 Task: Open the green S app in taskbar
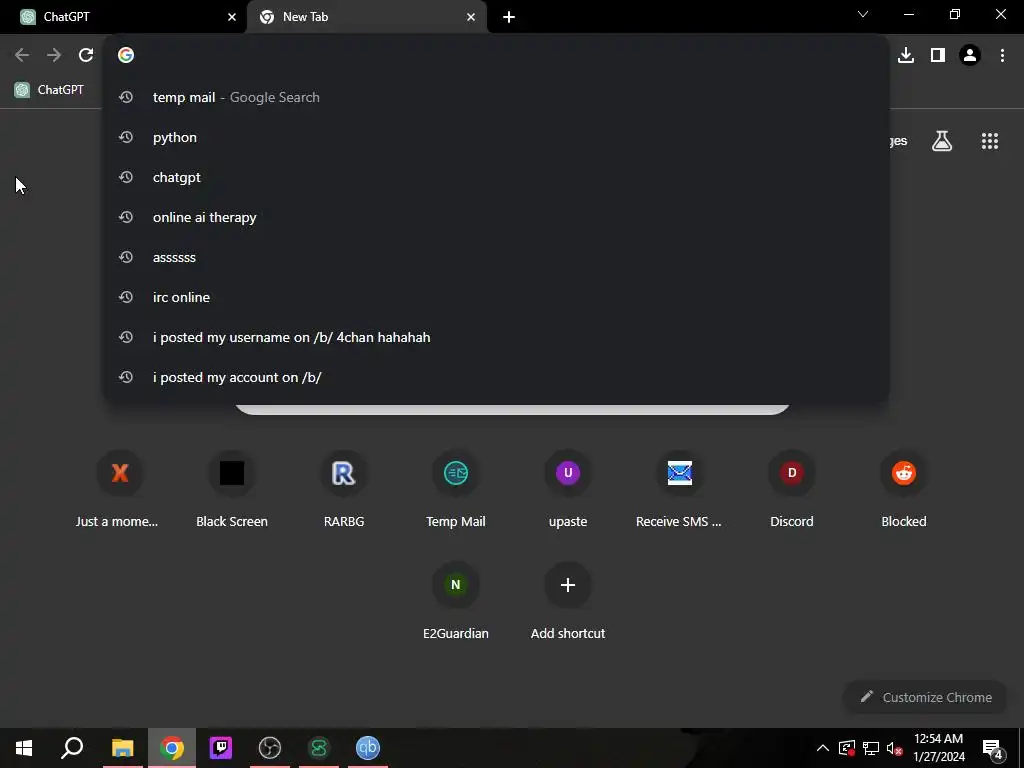point(319,748)
